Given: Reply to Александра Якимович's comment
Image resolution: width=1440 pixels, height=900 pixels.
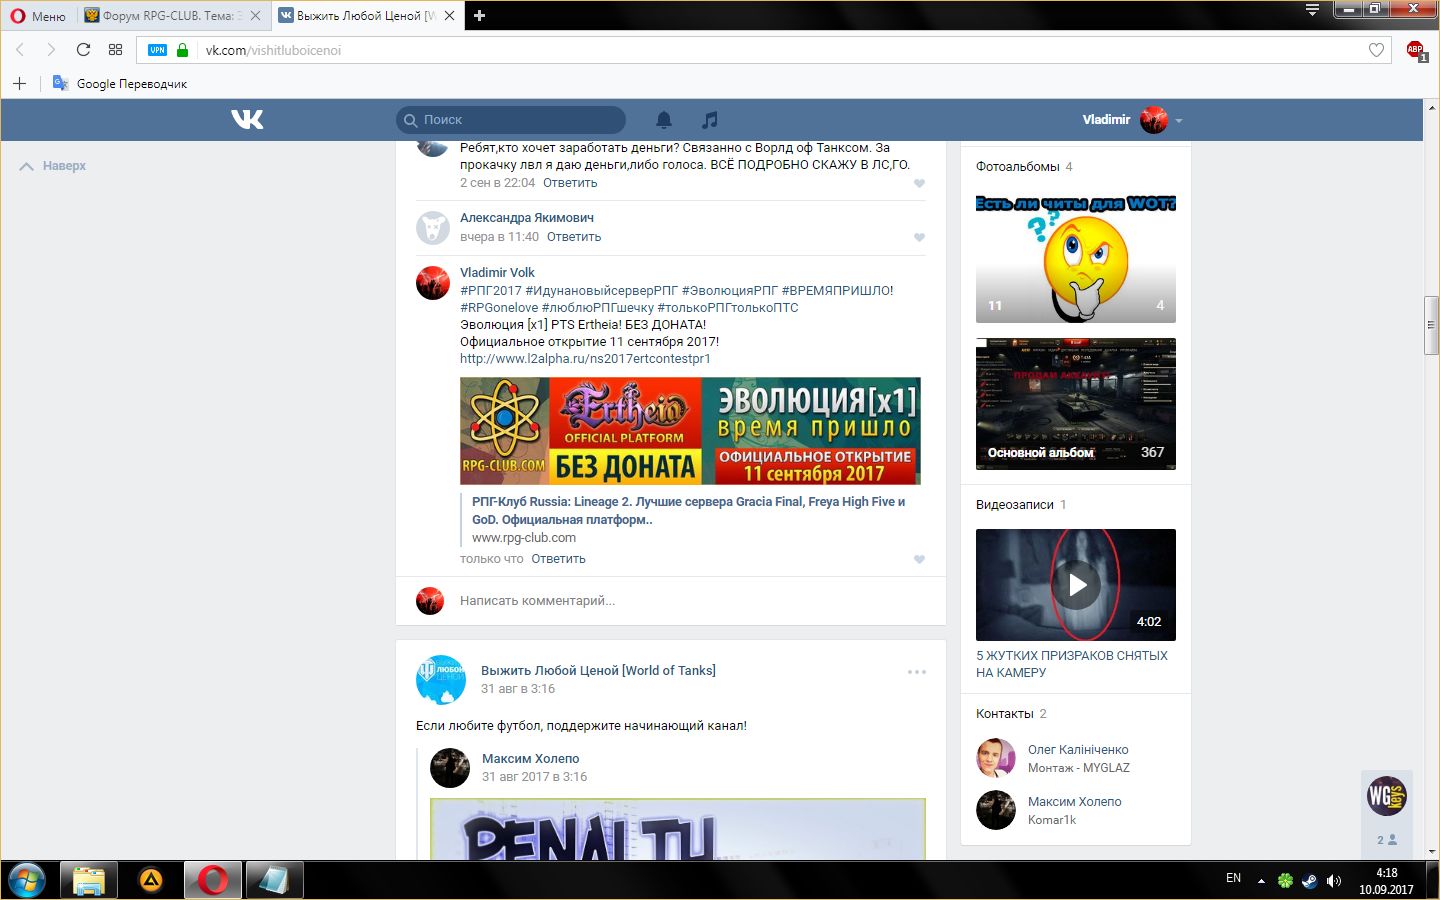Looking at the screenshot, I should click(574, 237).
